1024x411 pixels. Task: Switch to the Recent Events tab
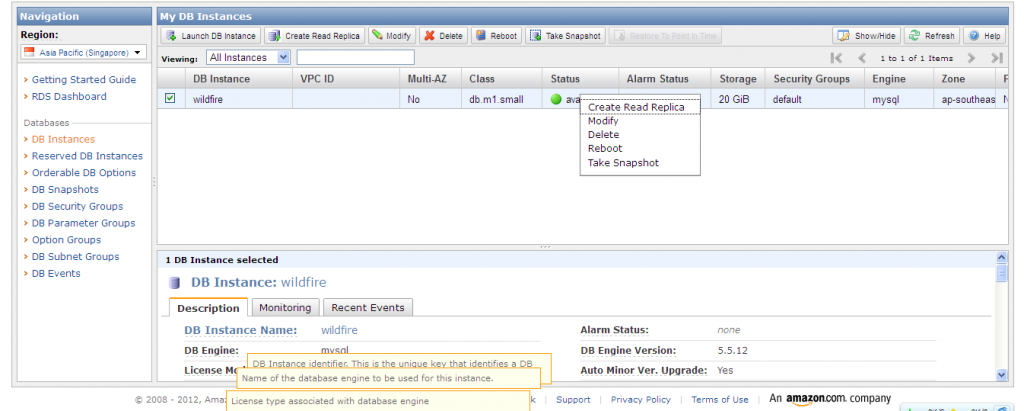(x=368, y=307)
